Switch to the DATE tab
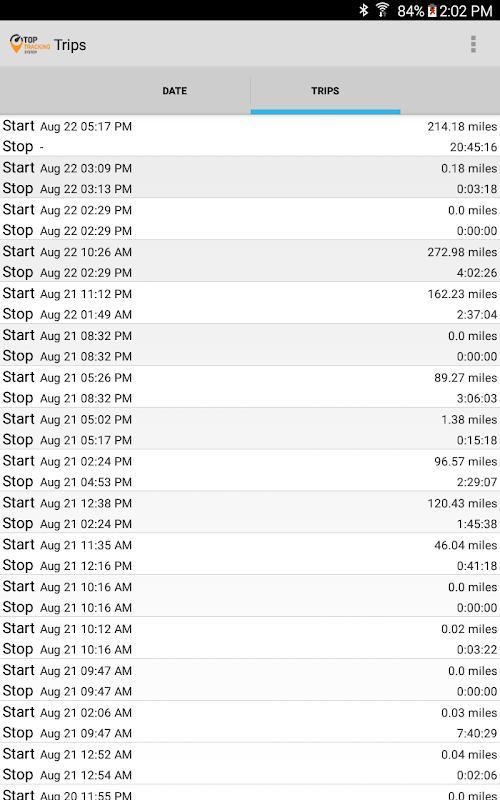500x800 pixels. click(174, 91)
